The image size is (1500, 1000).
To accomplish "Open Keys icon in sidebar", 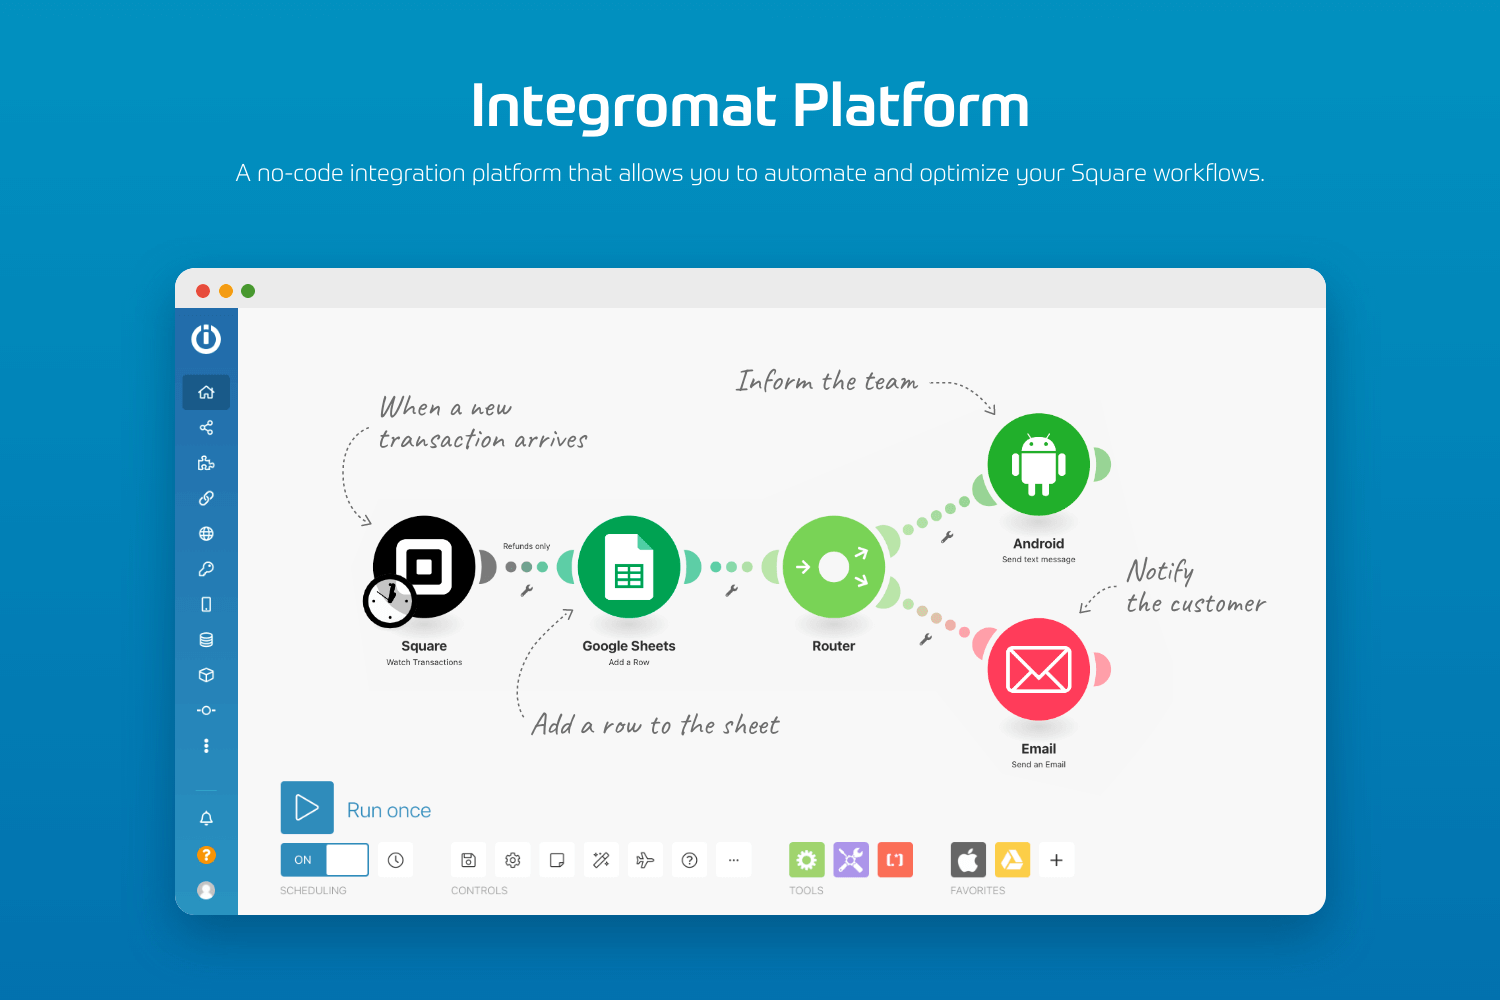I will [206, 569].
